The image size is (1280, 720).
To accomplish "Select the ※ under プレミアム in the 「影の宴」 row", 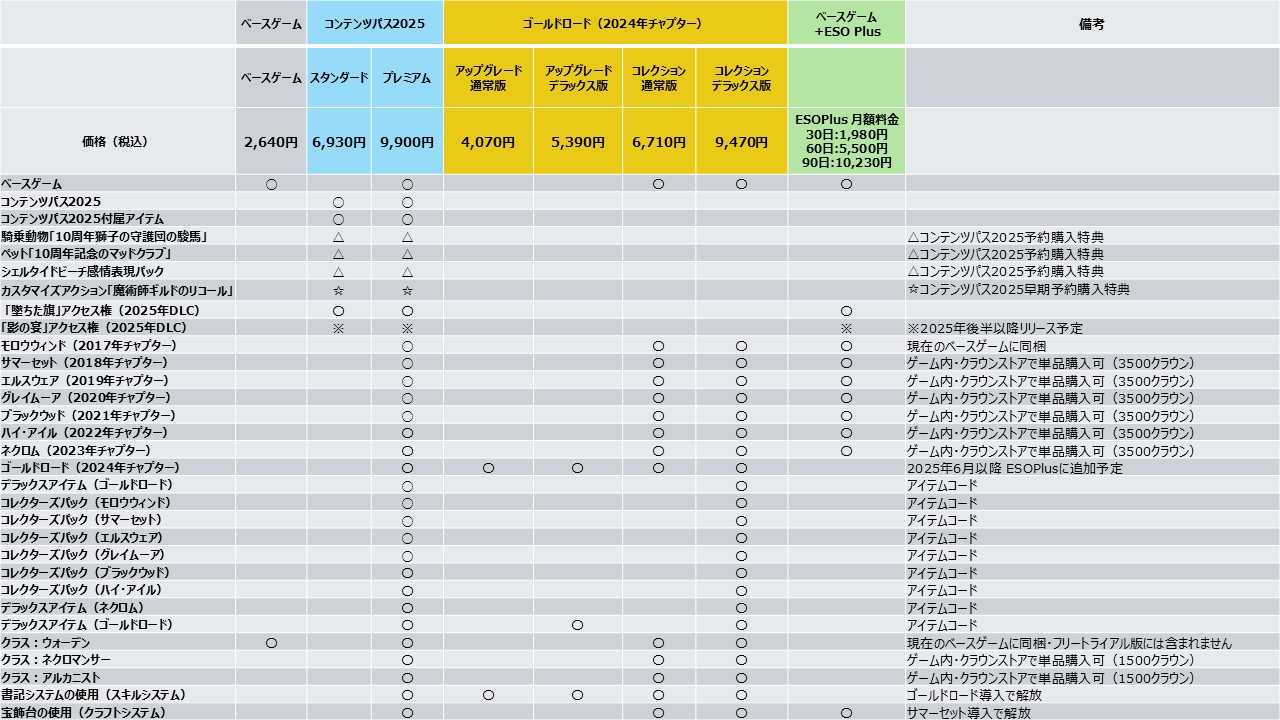I will (407, 328).
